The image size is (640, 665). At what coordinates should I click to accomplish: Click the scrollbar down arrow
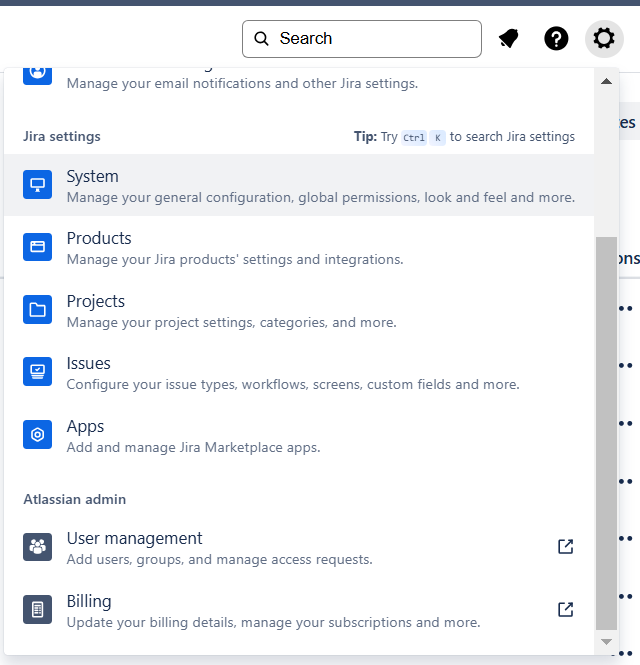point(606,642)
